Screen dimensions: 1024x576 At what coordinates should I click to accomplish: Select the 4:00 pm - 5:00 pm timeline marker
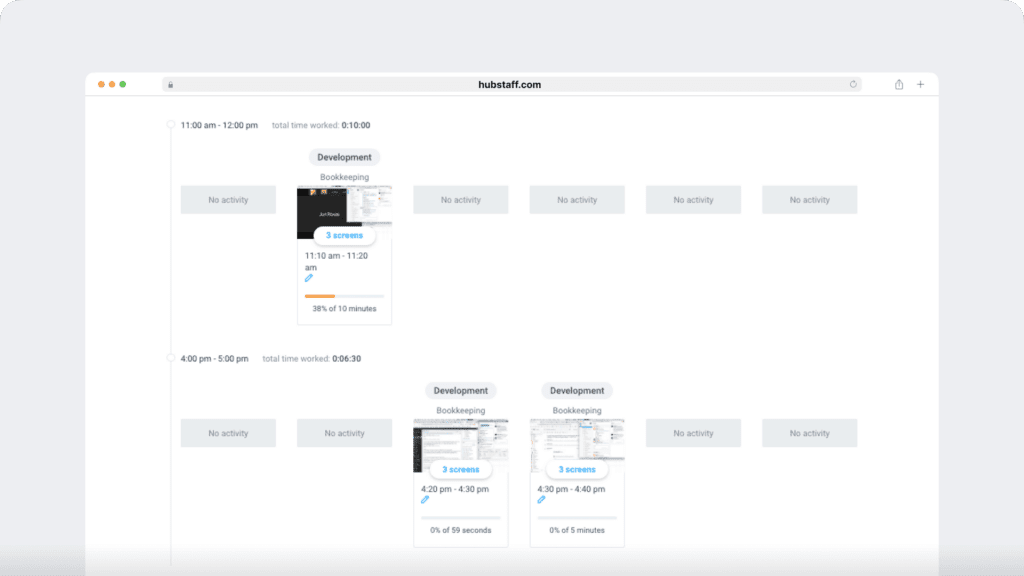pos(170,358)
